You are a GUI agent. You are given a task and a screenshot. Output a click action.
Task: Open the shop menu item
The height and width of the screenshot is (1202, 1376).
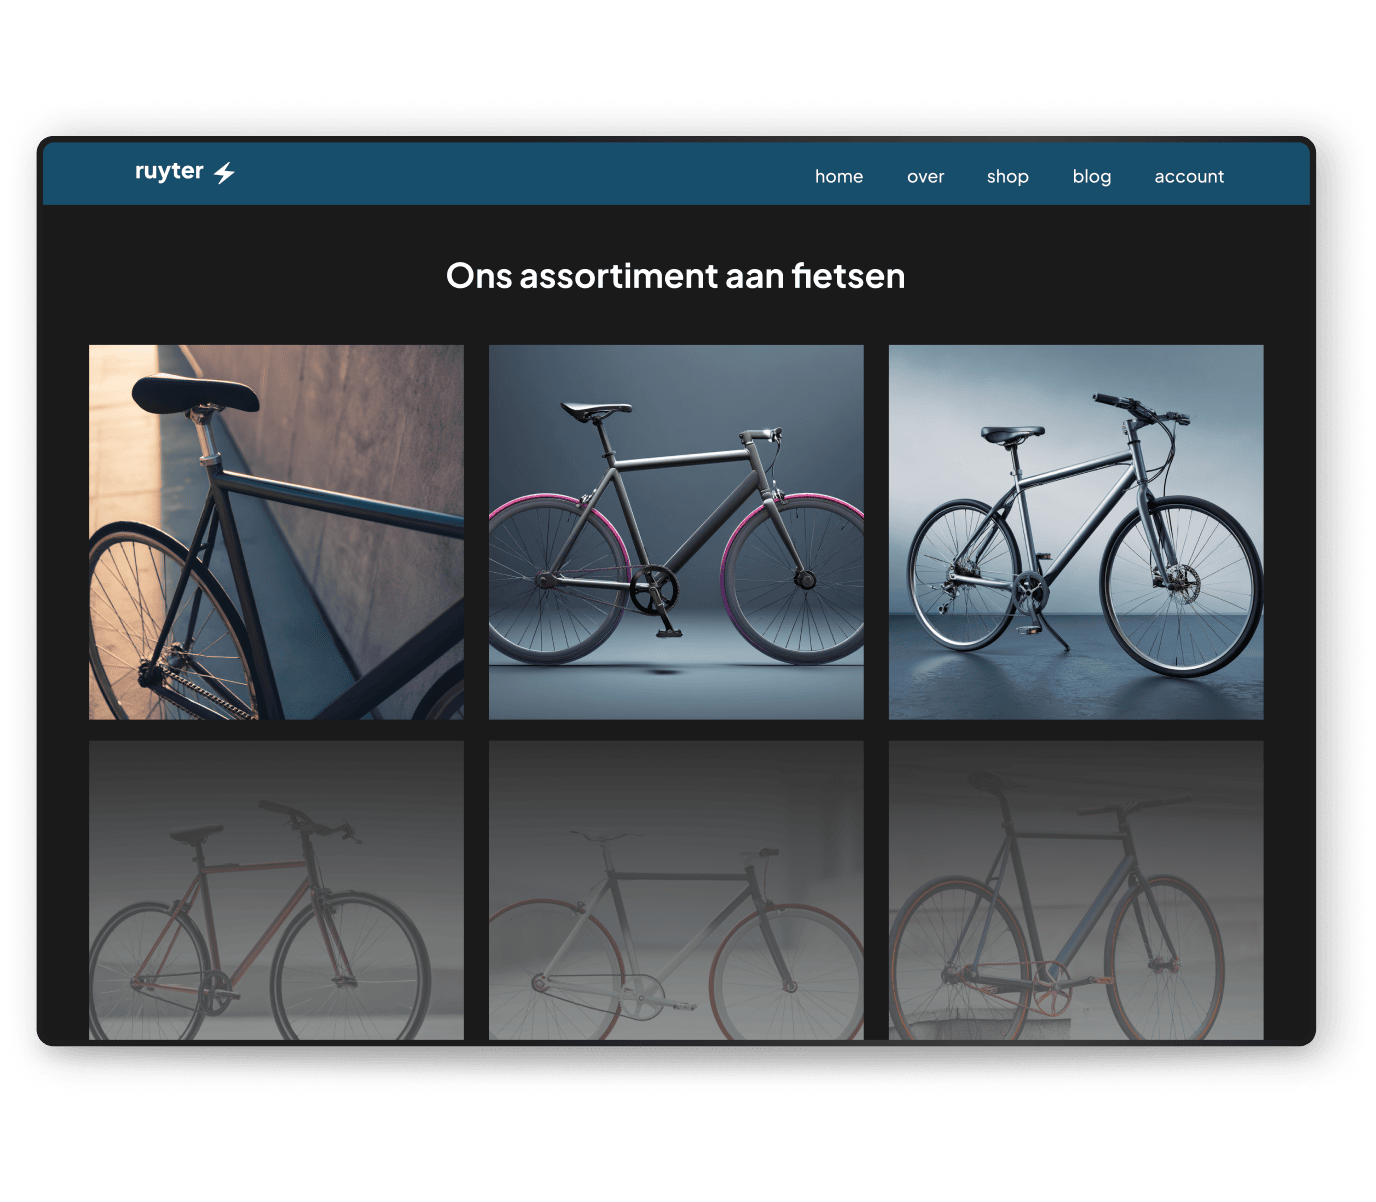click(1007, 177)
